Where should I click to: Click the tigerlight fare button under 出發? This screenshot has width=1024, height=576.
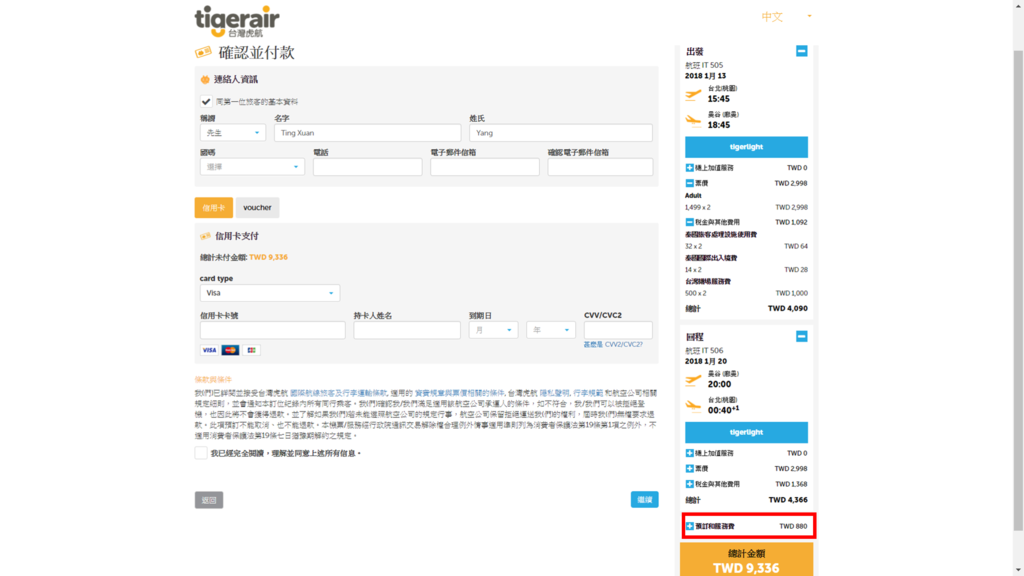tap(746, 147)
